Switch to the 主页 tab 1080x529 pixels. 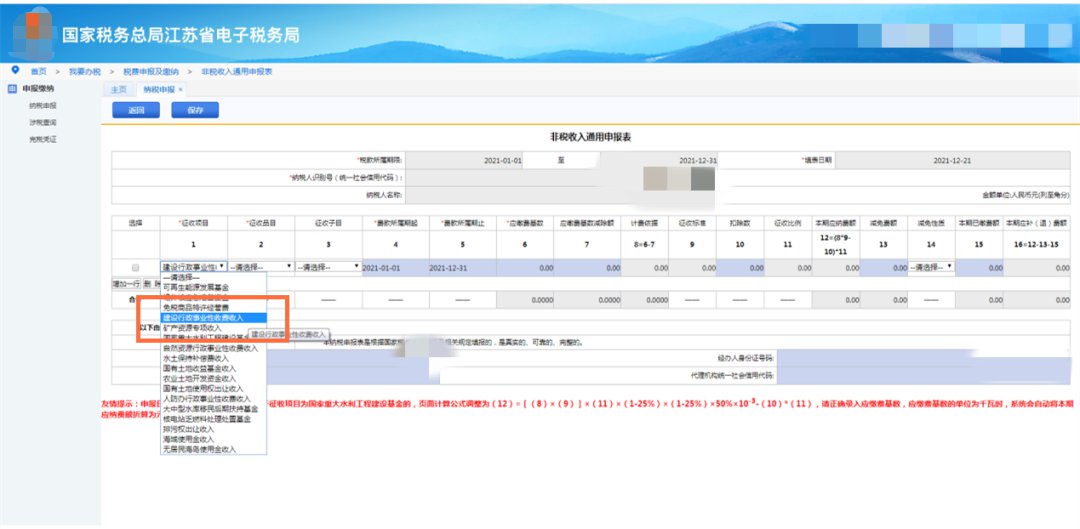pyautogui.click(x=119, y=89)
